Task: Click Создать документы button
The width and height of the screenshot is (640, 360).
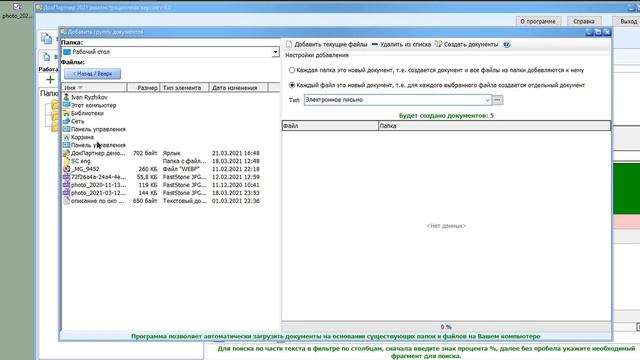Action: [x=466, y=44]
